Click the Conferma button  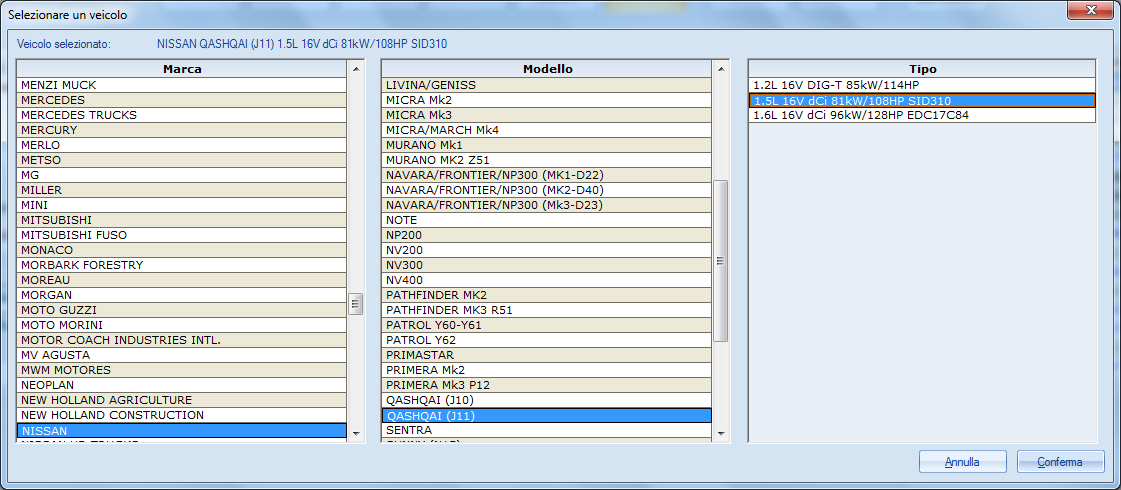click(1060, 462)
